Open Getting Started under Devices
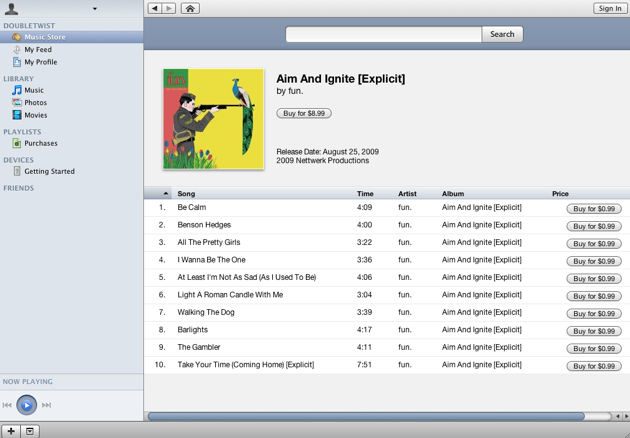Image resolution: width=630 pixels, height=438 pixels. (x=49, y=171)
